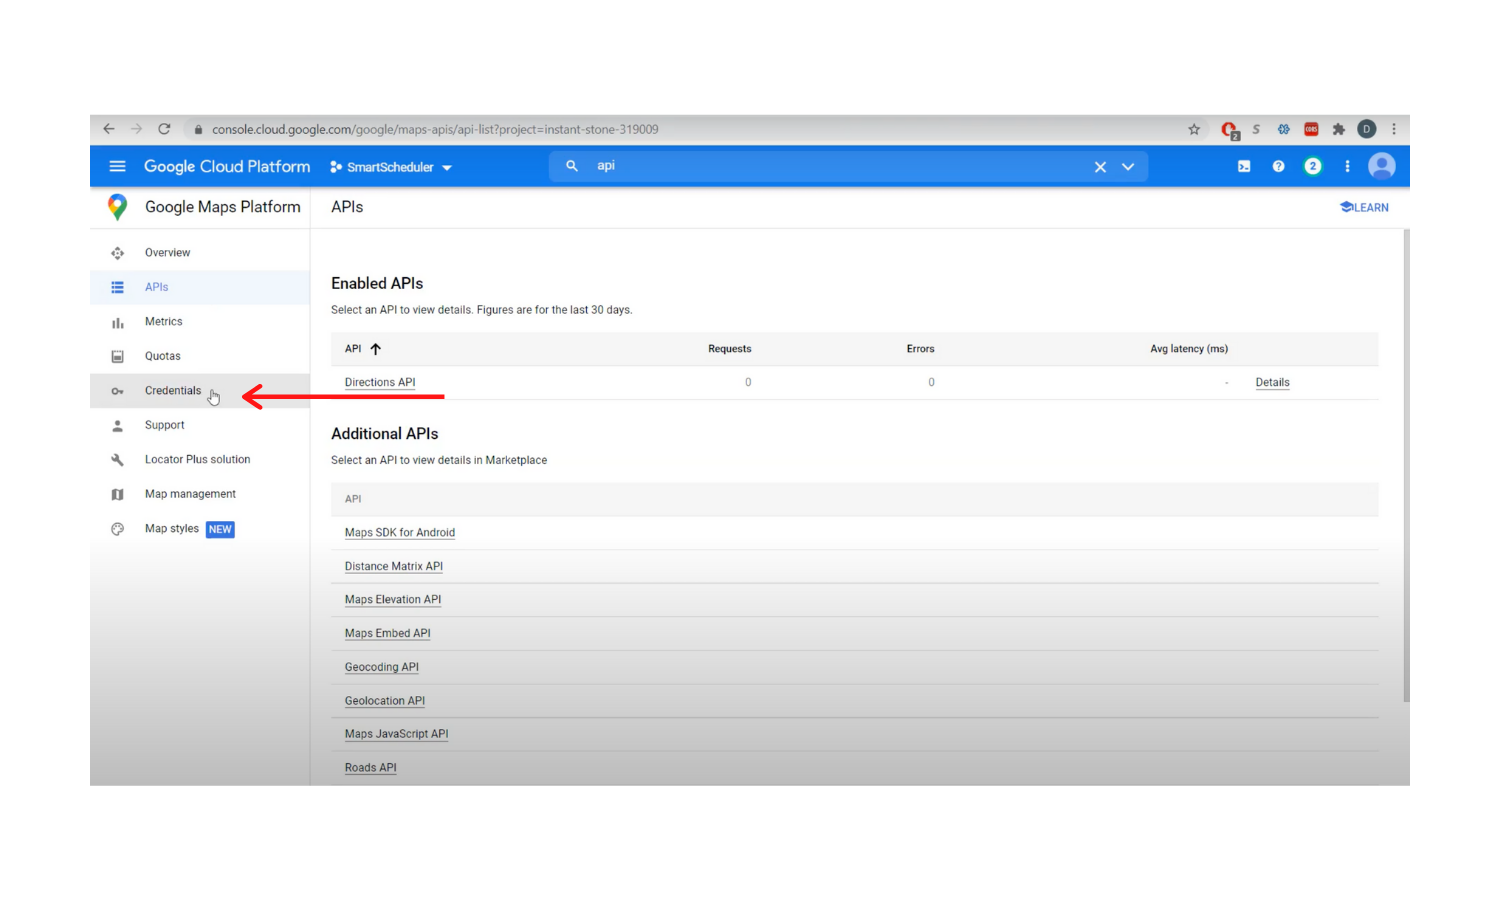Open Credentials in the sidebar
This screenshot has width=1500, height=900.
173,391
